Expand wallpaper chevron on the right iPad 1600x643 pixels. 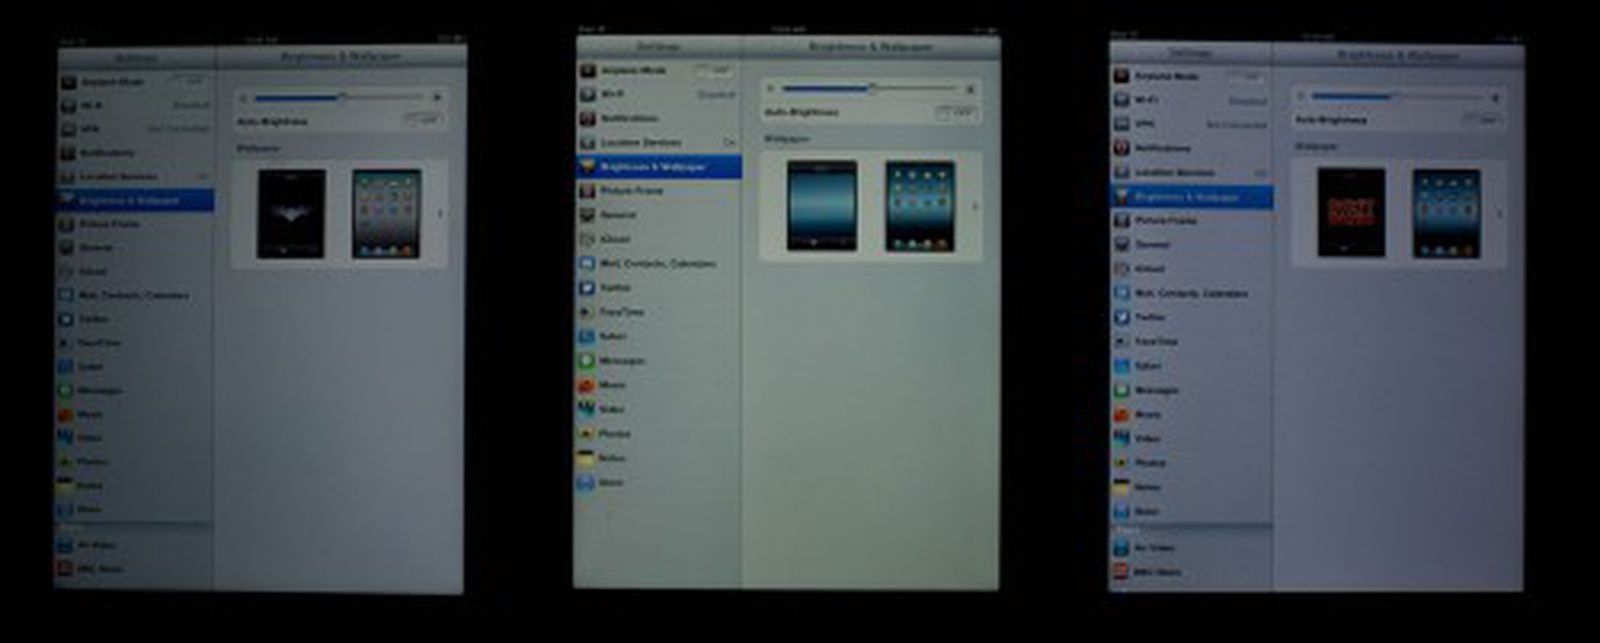pyautogui.click(x=1498, y=214)
